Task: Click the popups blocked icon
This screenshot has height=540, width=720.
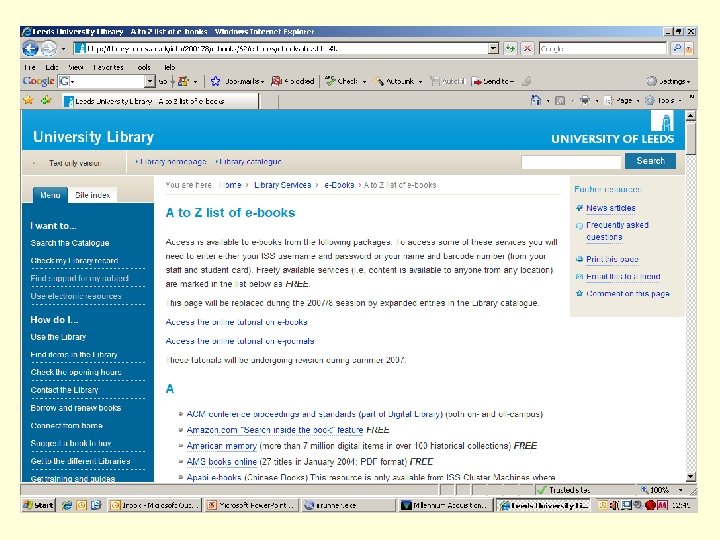Action: pos(276,81)
